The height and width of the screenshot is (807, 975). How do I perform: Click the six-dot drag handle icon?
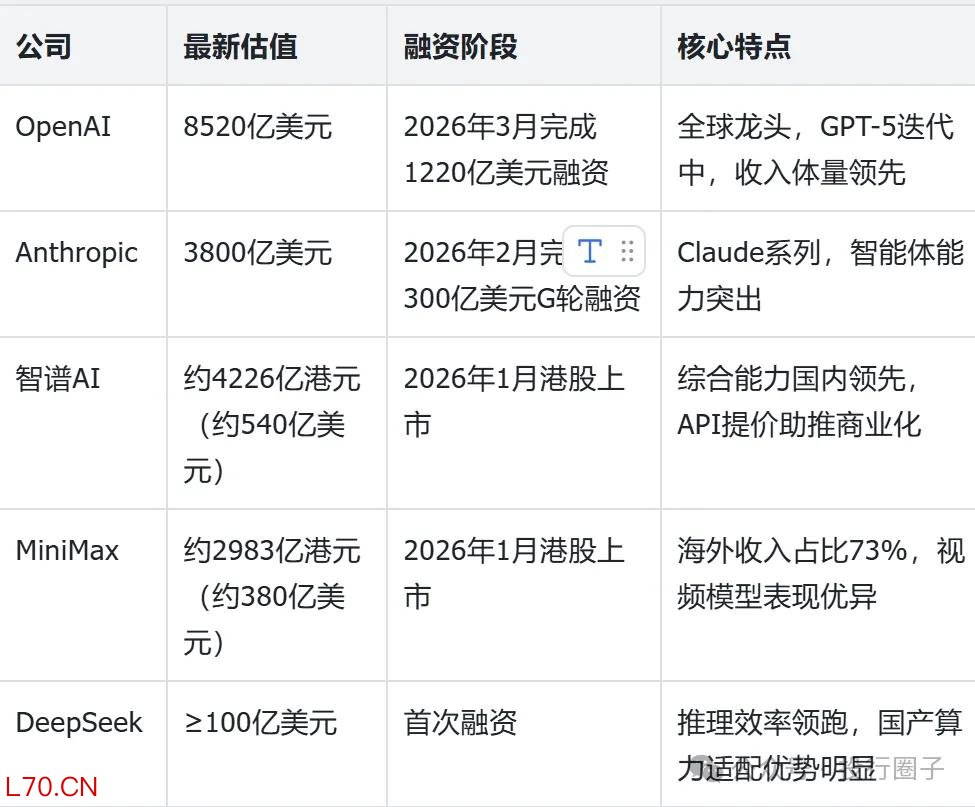629,252
